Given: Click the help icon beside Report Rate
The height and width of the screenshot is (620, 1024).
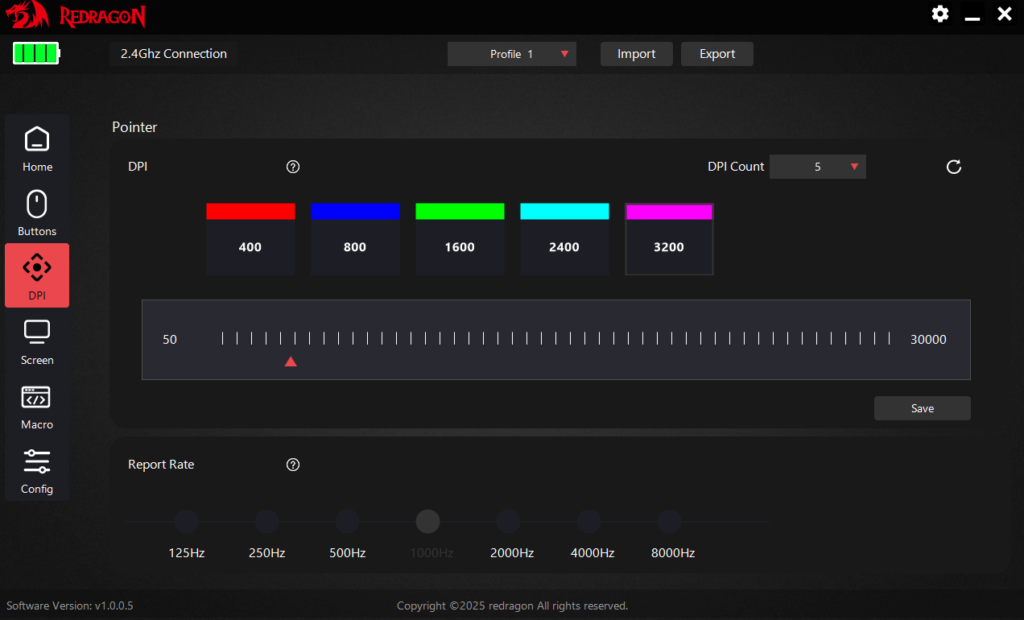Looking at the screenshot, I should [293, 465].
